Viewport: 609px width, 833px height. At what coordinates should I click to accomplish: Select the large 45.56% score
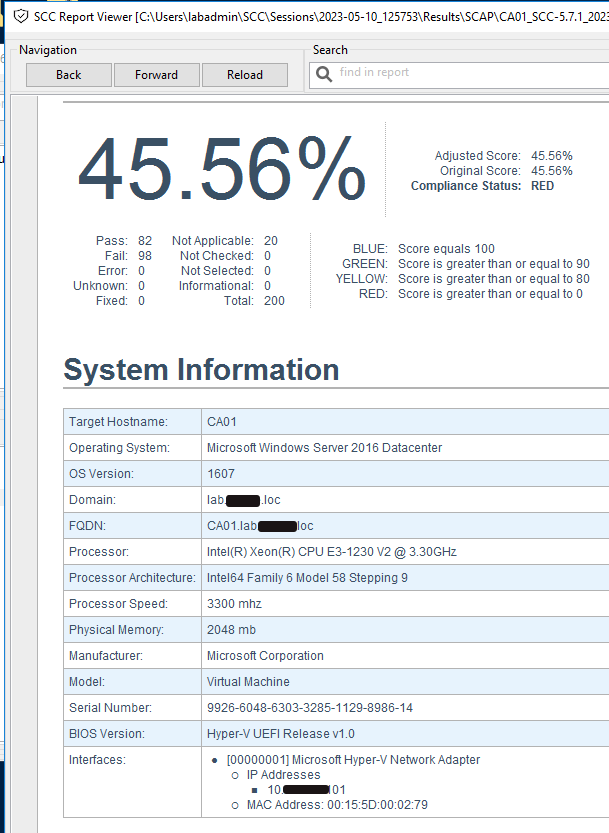tap(222, 169)
